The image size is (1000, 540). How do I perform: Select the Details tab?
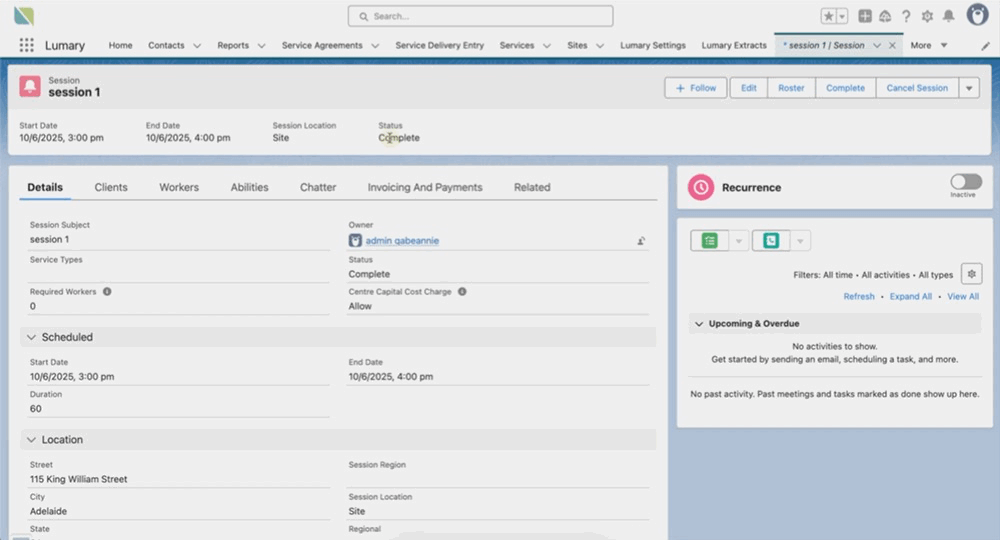[45, 187]
